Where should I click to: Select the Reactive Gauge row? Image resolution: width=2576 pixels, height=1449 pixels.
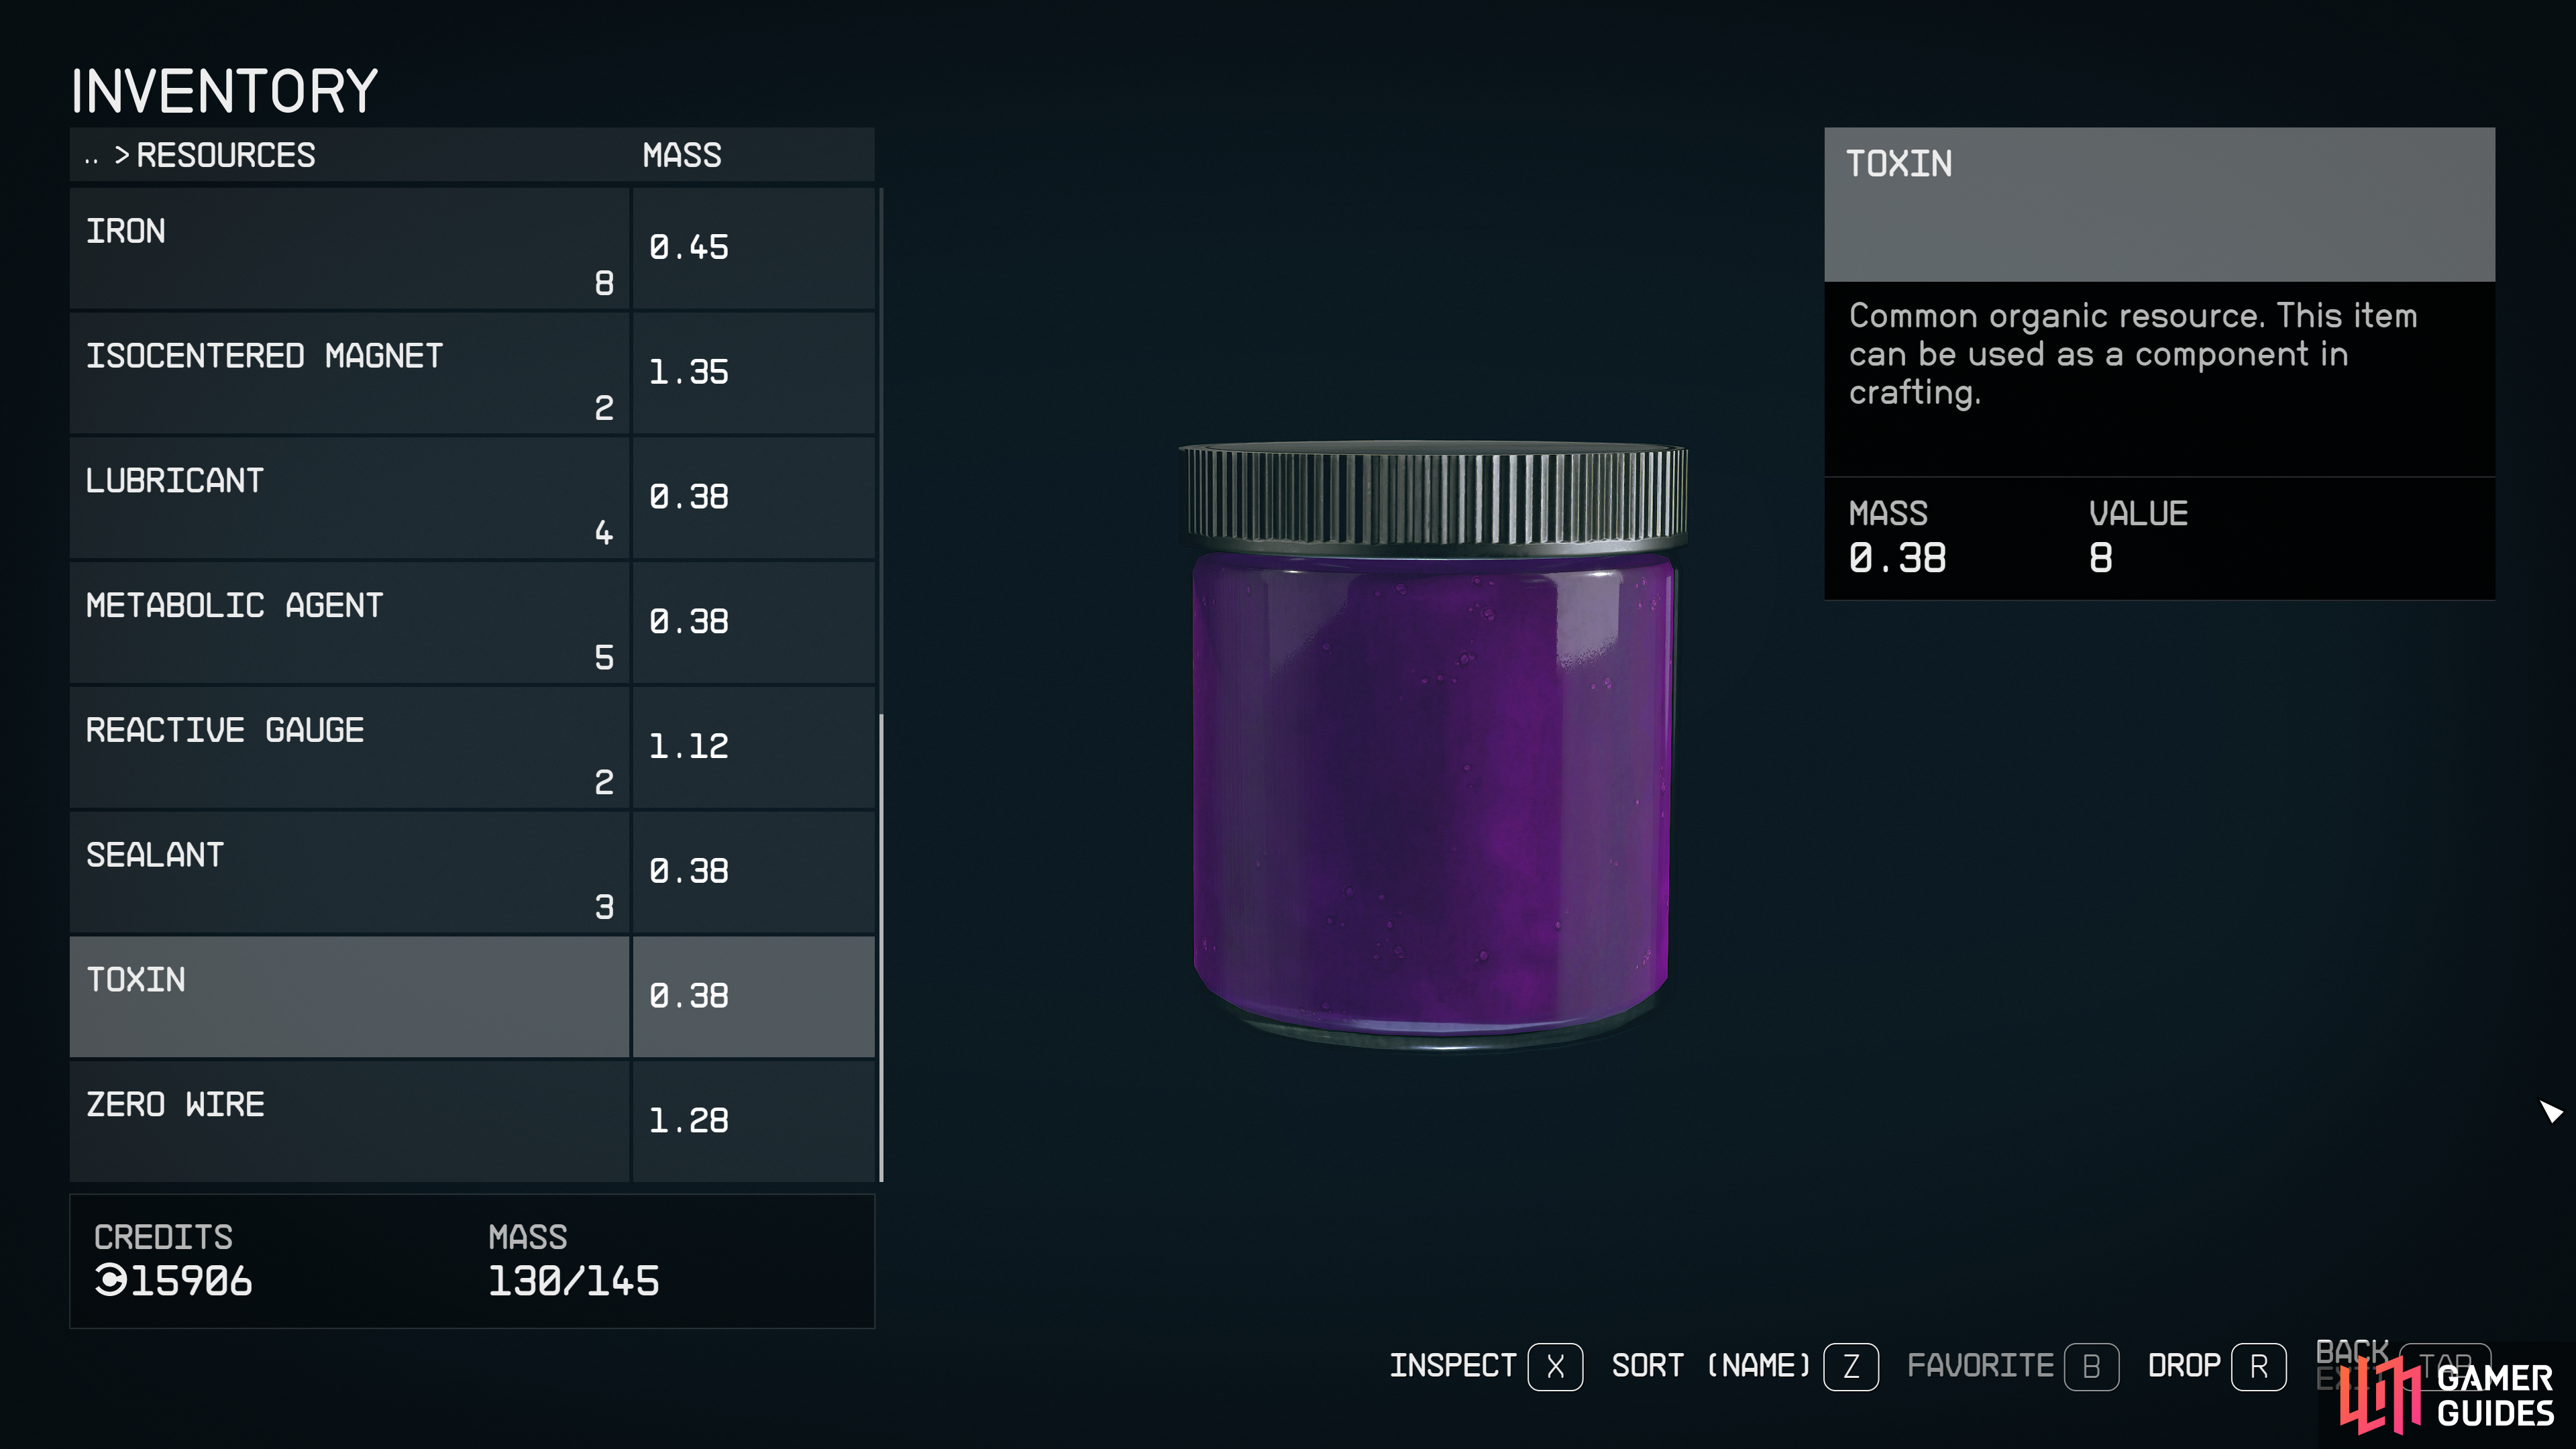point(472,747)
